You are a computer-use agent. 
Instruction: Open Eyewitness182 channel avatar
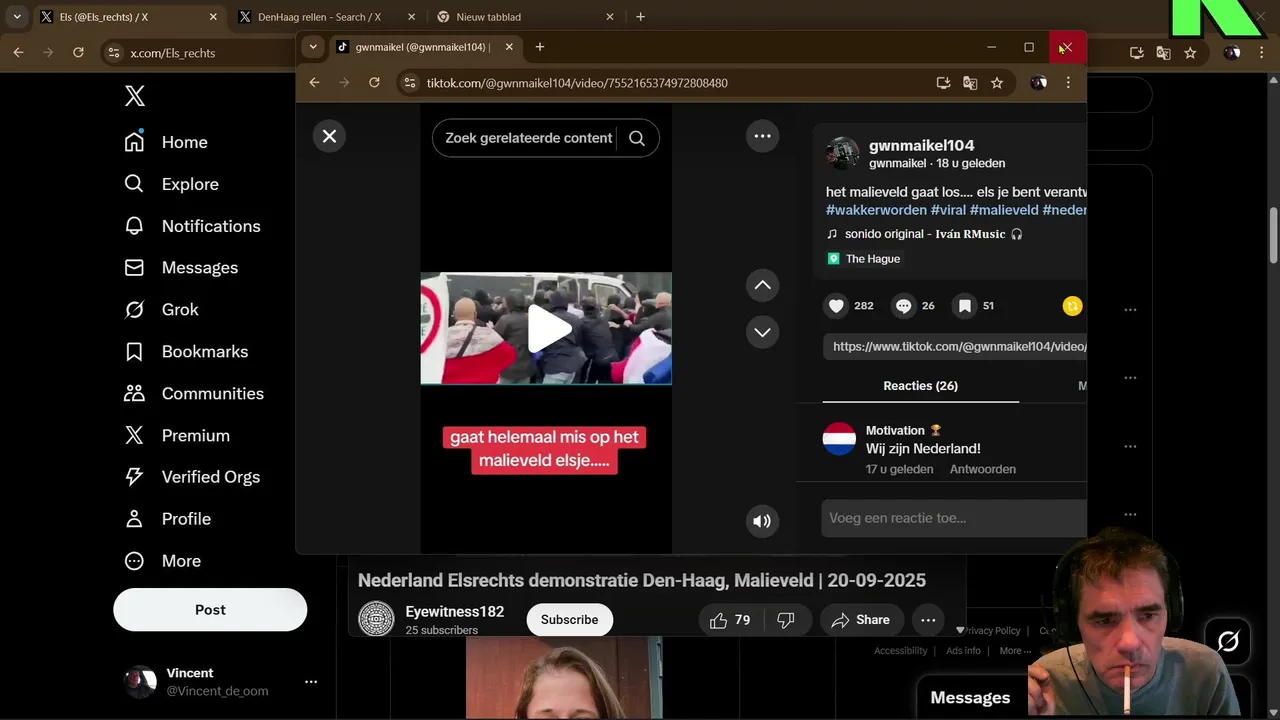pyautogui.click(x=376, y=619)
